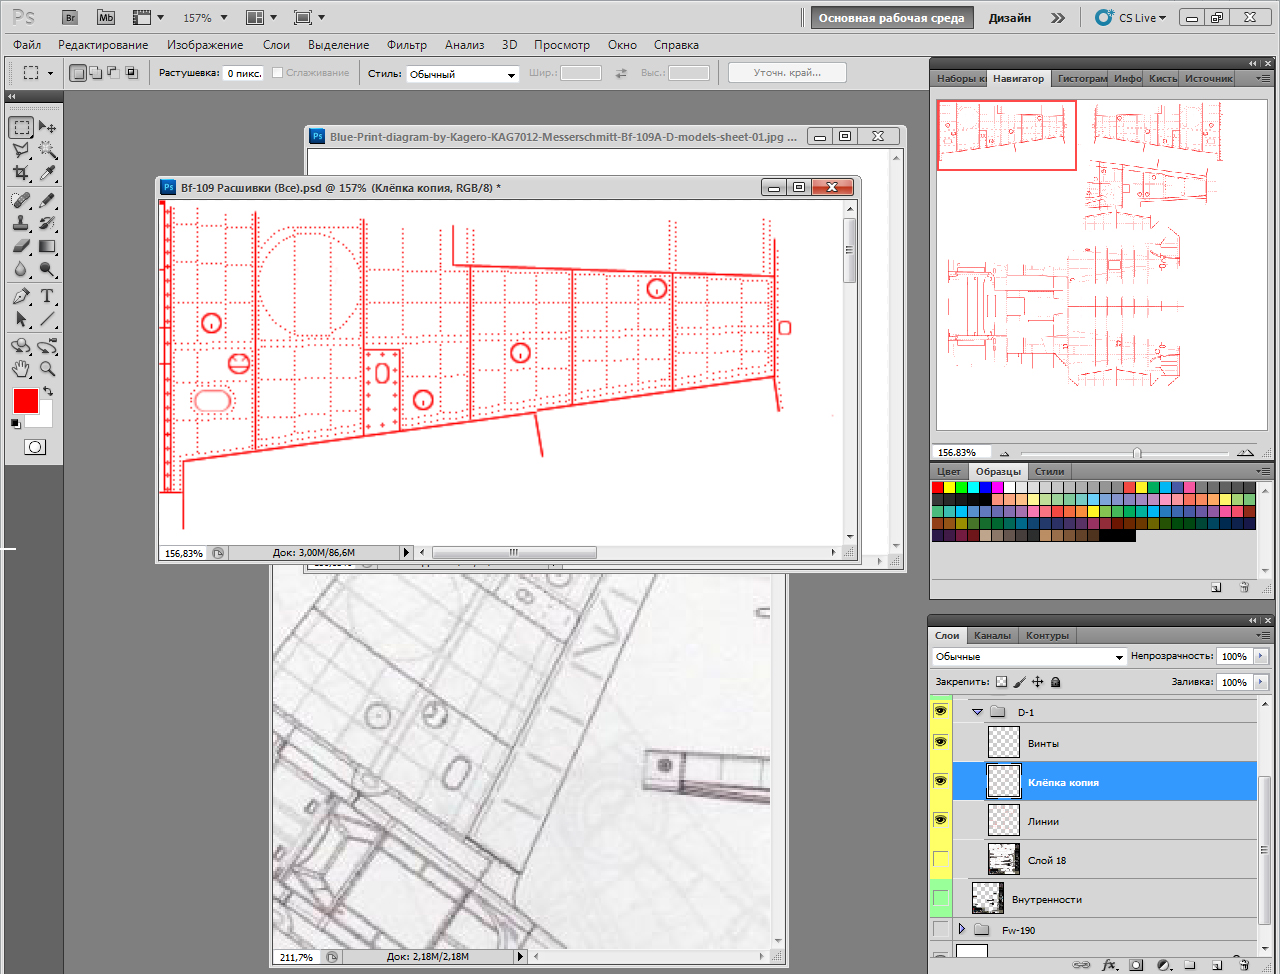This screenshot has height=974, width=1280.
Task: Show the Слой 18 layer
Action: (x=940, y=859)
